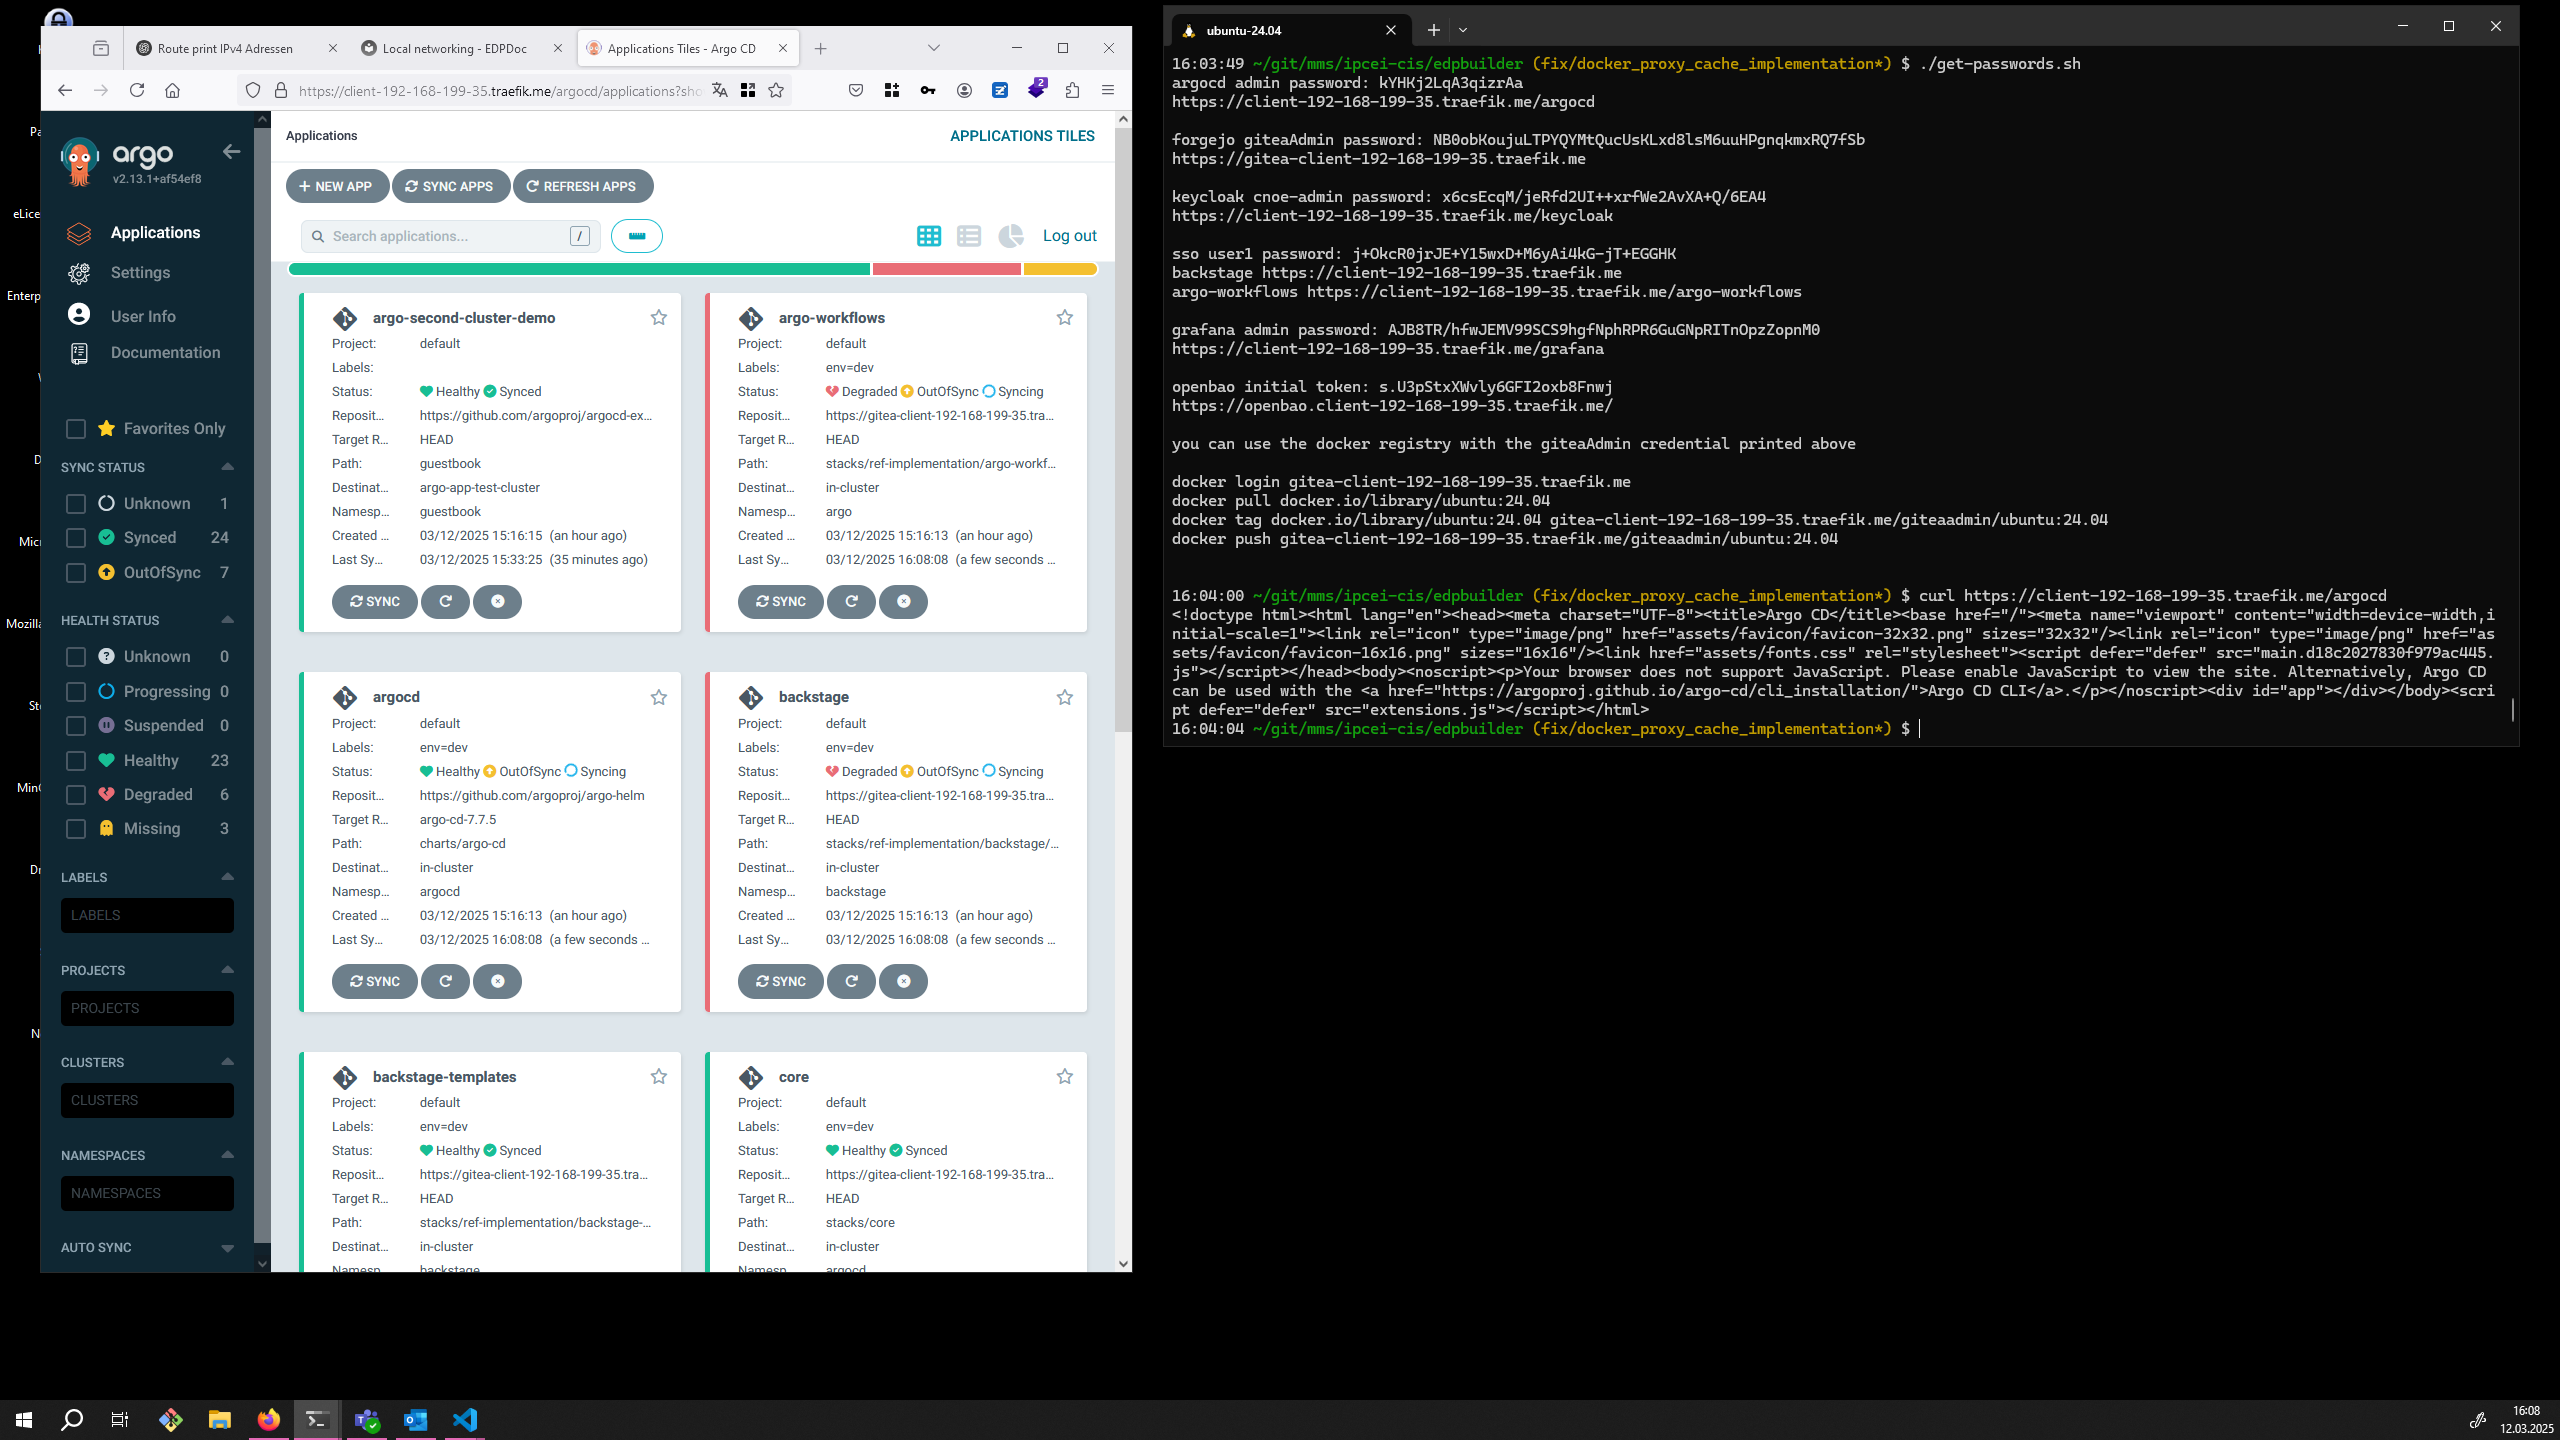Switch to list view icon
This screenshot has height=1440, width=2560.
click(x=969, y=236)
